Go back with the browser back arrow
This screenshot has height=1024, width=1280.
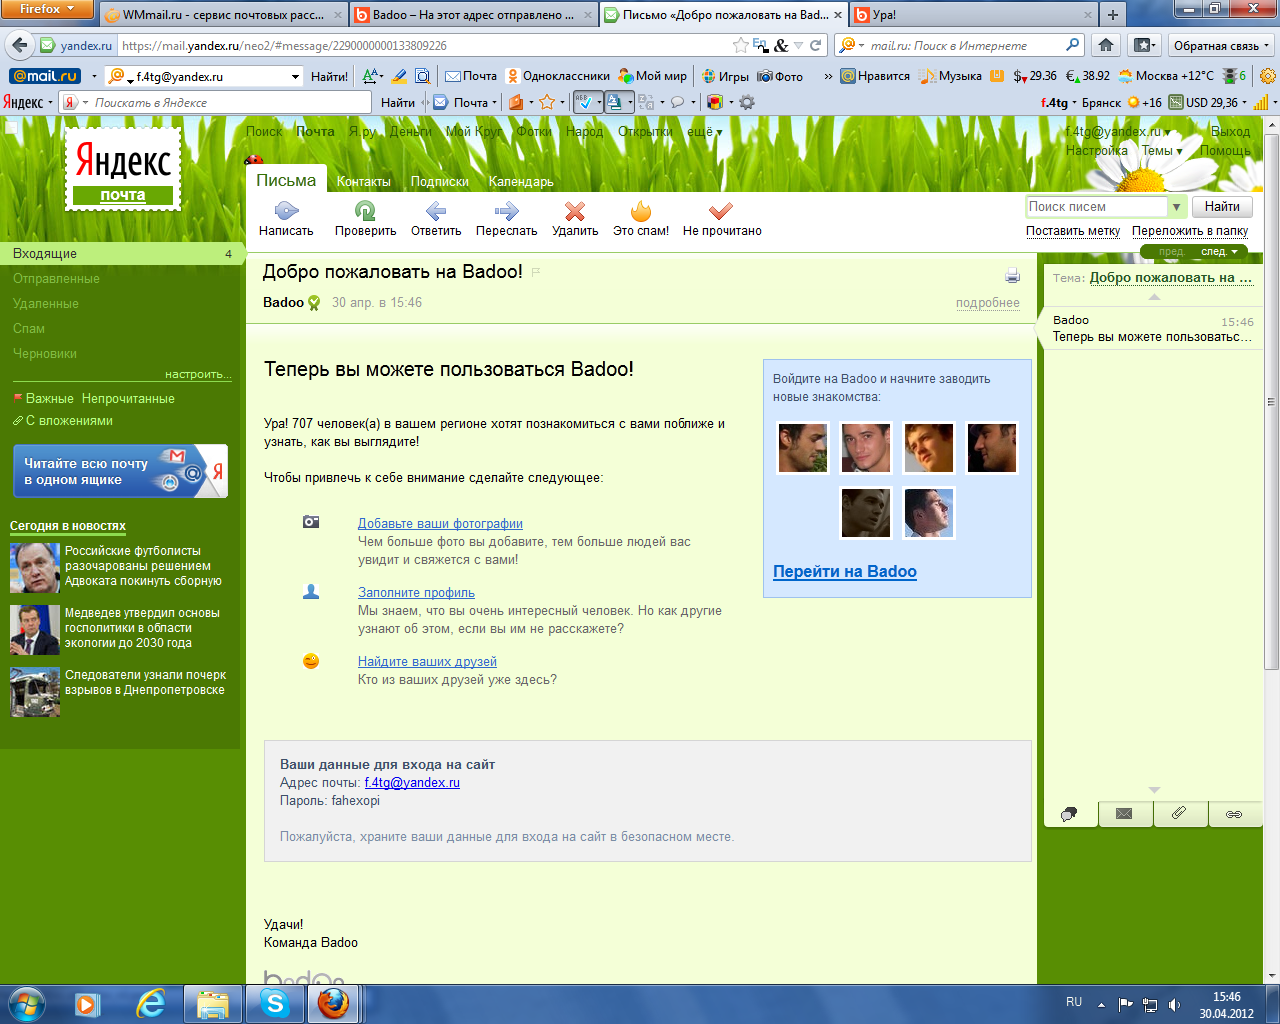[19, 45]
